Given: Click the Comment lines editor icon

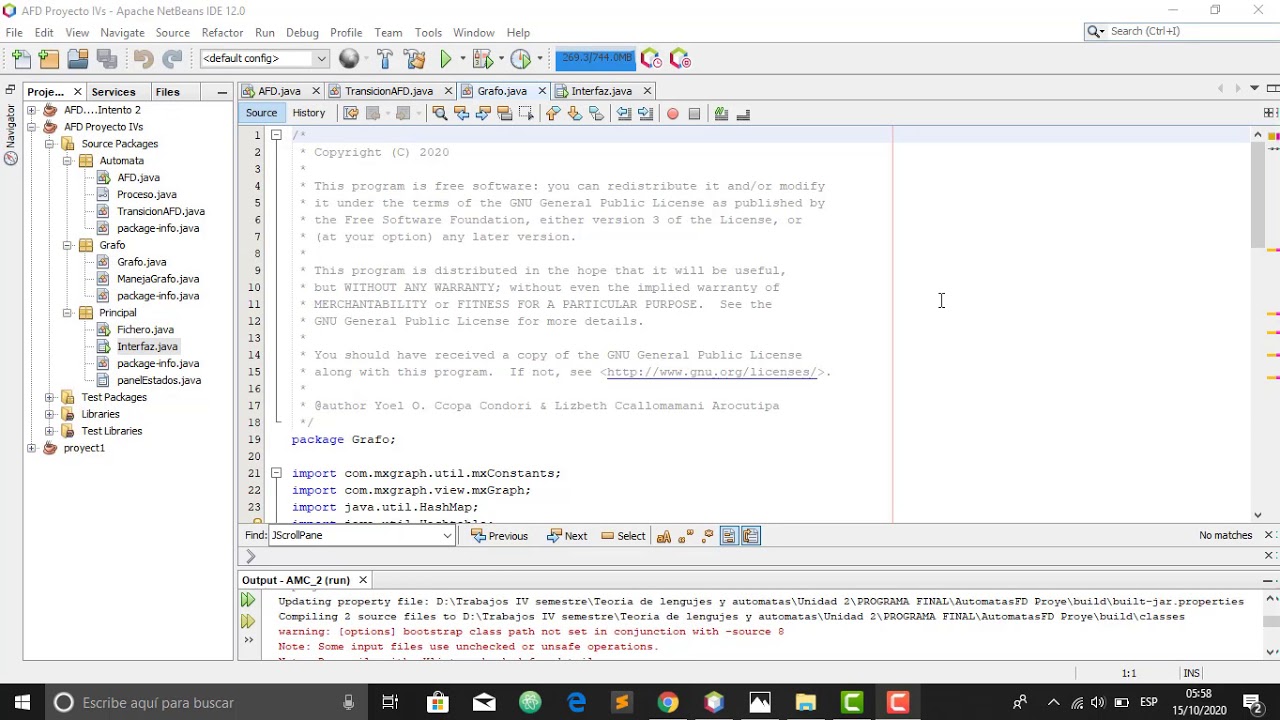Looking at the screenshot, I should 721,114.
